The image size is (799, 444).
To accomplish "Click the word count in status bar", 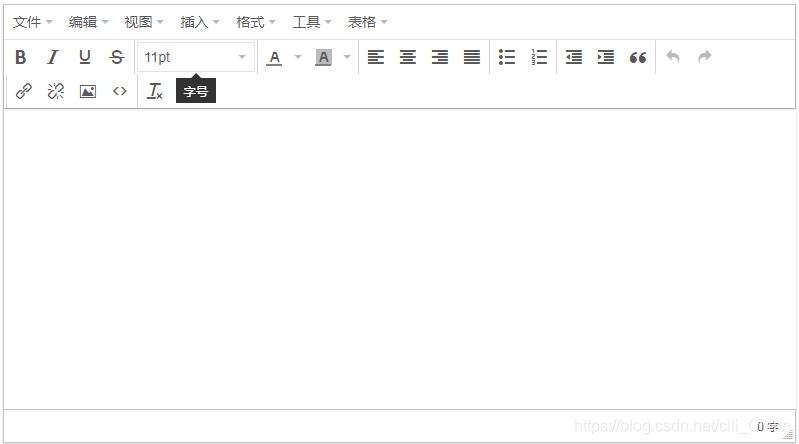I will [x=767, y=427].
